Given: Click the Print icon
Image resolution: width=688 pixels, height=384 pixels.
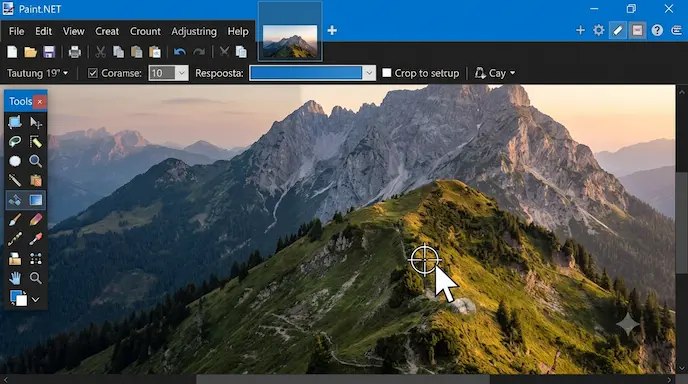Looking at the screenshot, I should pyautogui.click(x=75, y=52).
